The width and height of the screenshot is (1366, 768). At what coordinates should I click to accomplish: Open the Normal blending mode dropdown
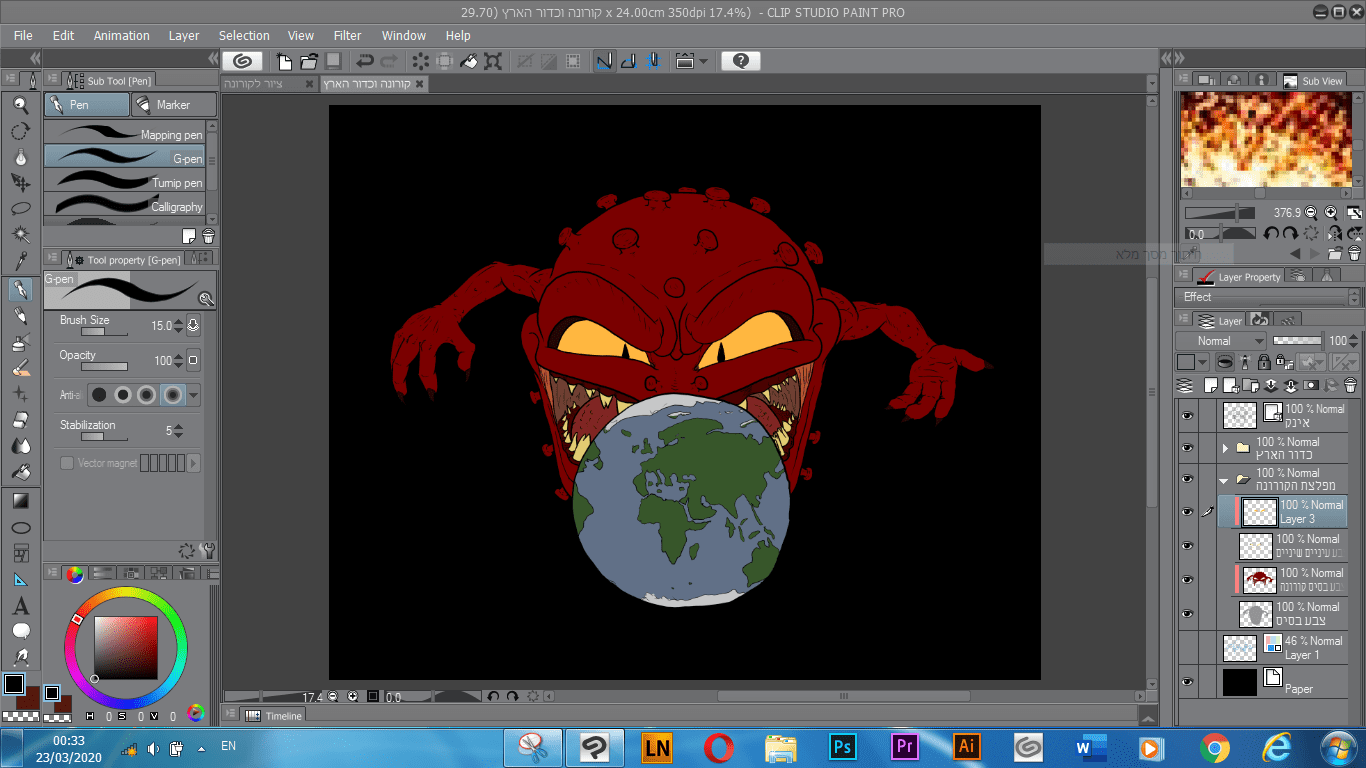[x=1220, y=341]
